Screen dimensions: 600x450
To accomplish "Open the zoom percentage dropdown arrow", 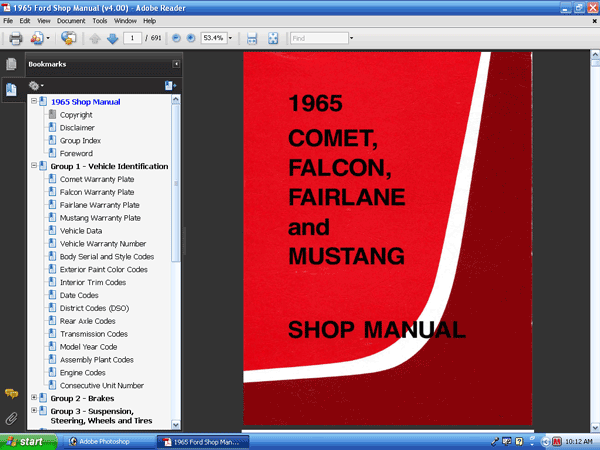I will [230, 38].
